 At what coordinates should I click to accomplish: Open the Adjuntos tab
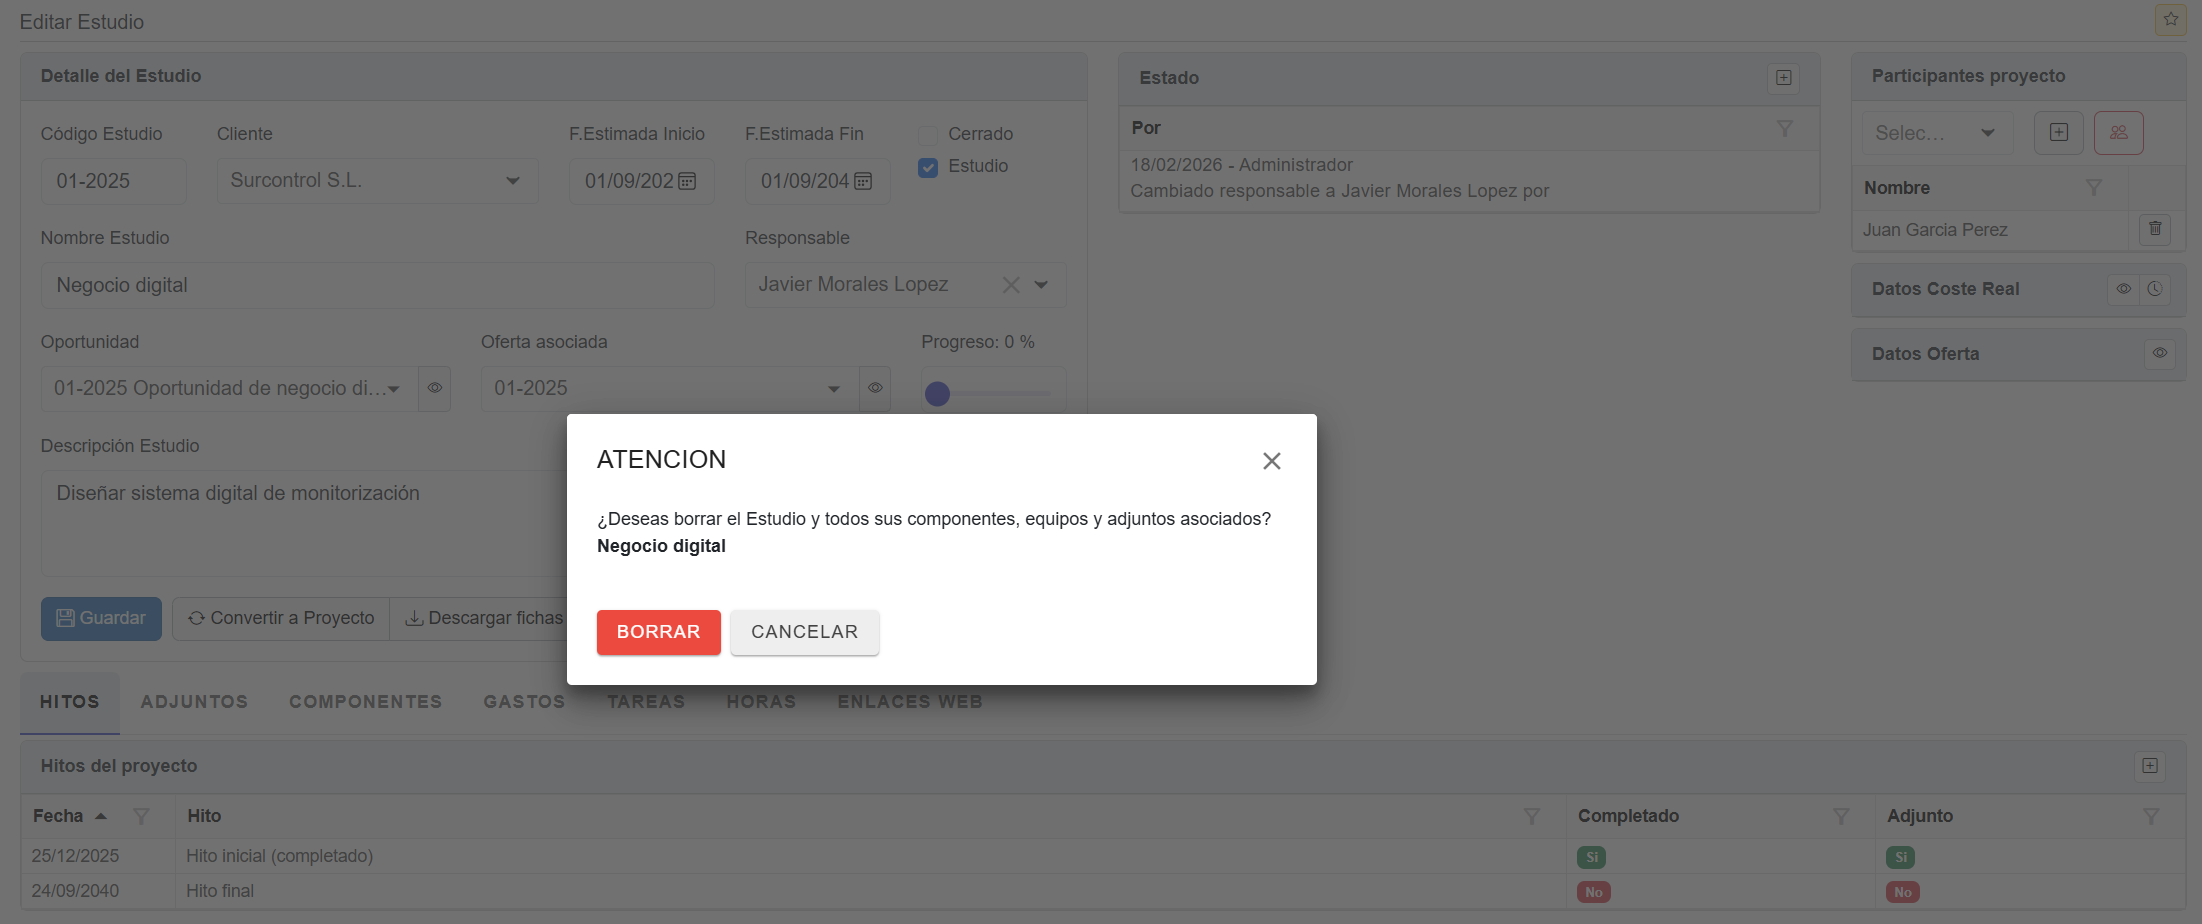pyautogui.click(x=194, y=702)
